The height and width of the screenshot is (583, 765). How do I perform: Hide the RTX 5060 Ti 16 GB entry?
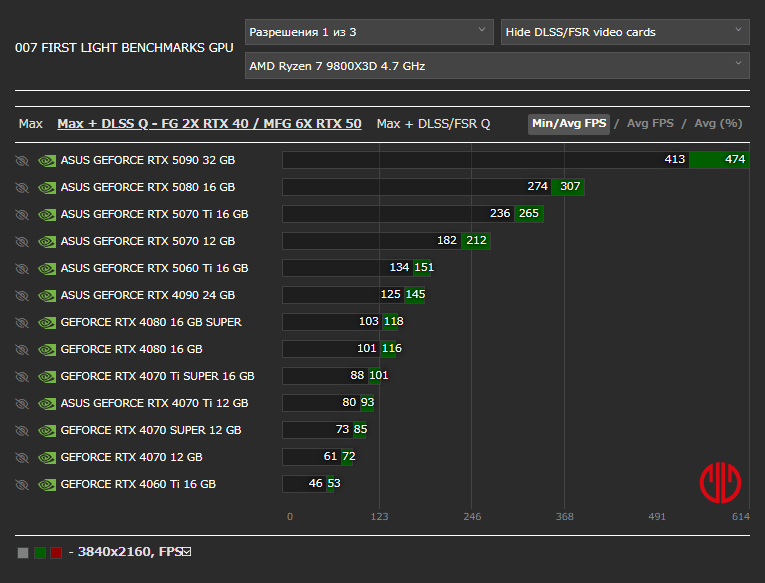[x=22, y=268]
